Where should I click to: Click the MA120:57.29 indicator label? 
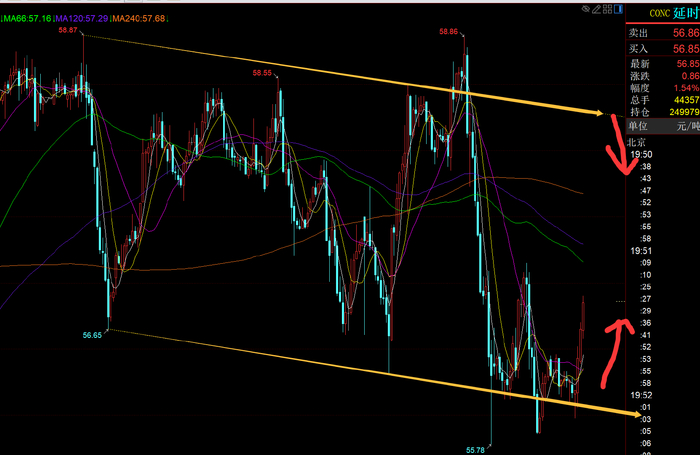[x=82, y=18]
